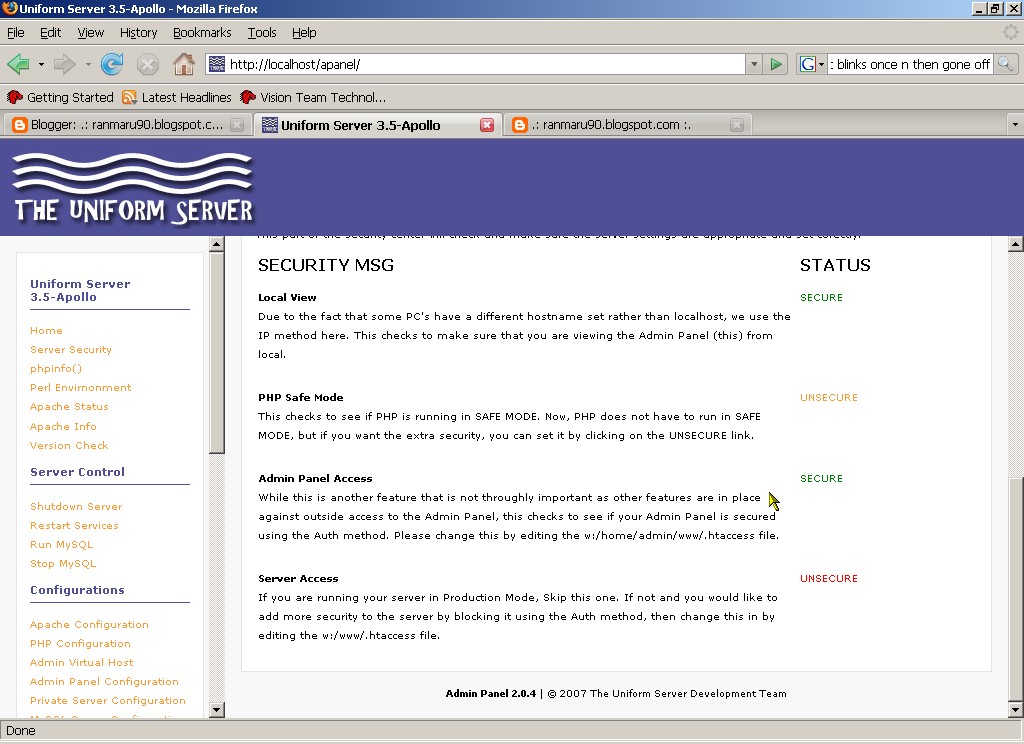
Task: Open the Latest Headlines feed bookmark
Action: pos(177,97)
